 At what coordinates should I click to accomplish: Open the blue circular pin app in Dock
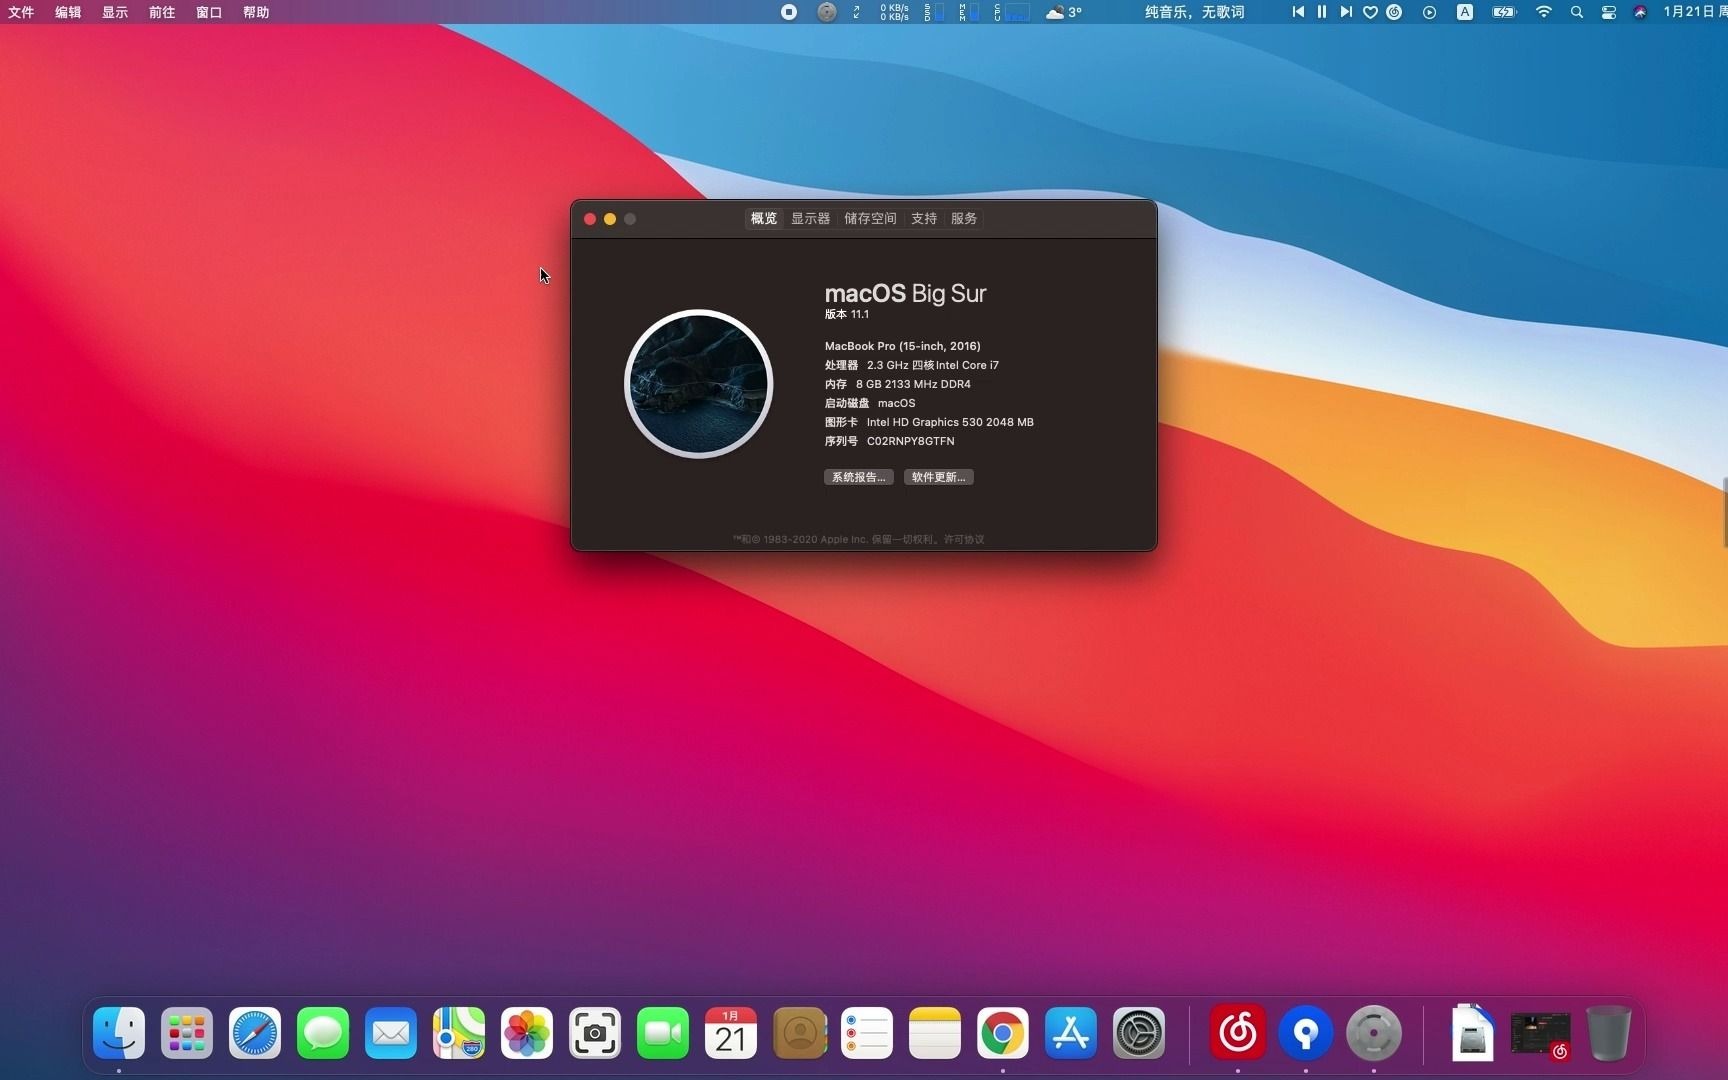[1306, 1033]
